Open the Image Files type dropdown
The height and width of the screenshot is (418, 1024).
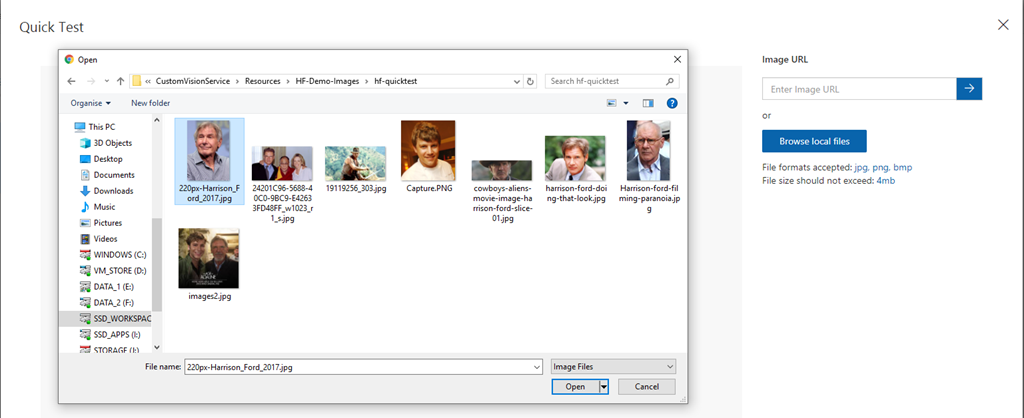click(x=613, y=367)
